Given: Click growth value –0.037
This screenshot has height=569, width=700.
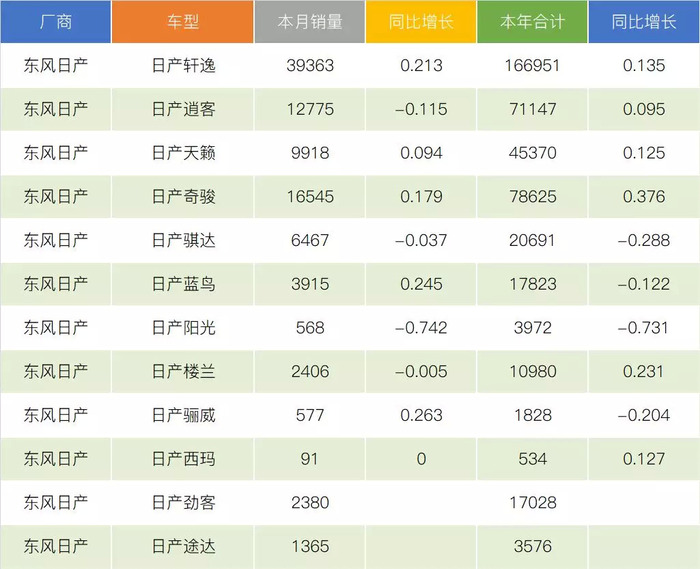Looking at the screenshot, I should click(421, 241).
